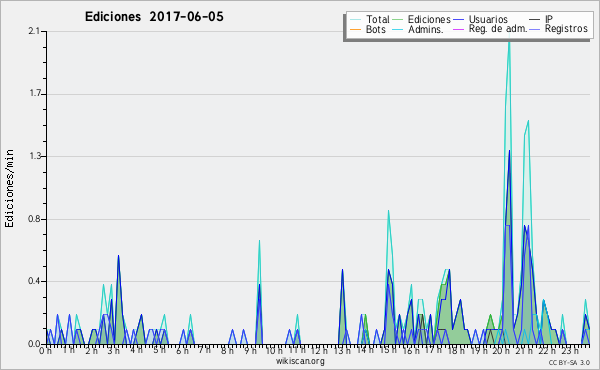Click the green swatch beside Ediciones legend
Screen dimensions: 600x370
tap(398, 20)
